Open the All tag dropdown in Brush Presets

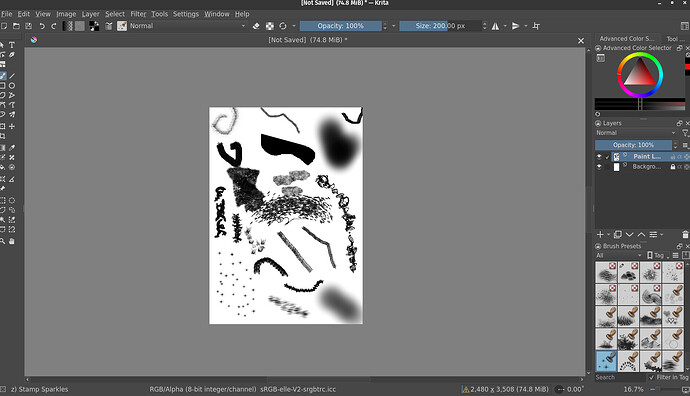(619, 255)
